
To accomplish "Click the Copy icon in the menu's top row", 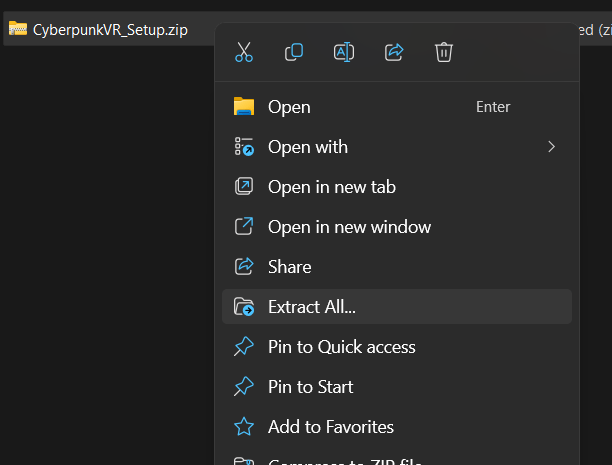I will click(294, 52).
